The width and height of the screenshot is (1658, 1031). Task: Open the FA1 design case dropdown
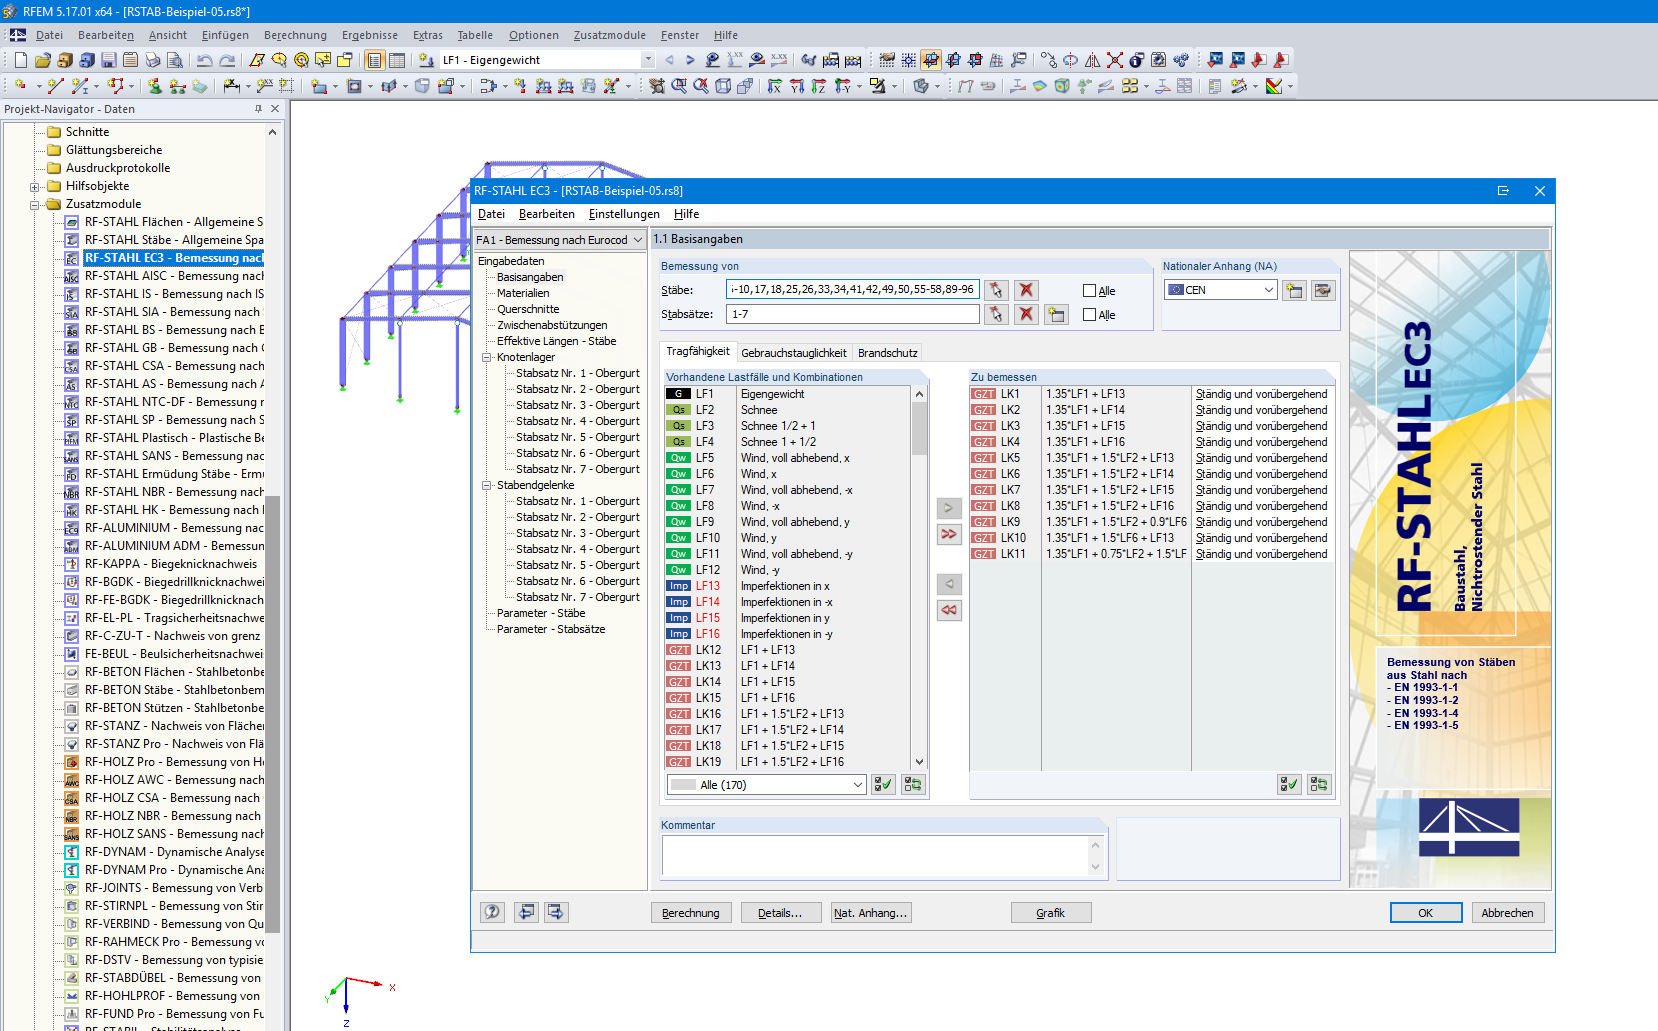(x=560, y=240)
